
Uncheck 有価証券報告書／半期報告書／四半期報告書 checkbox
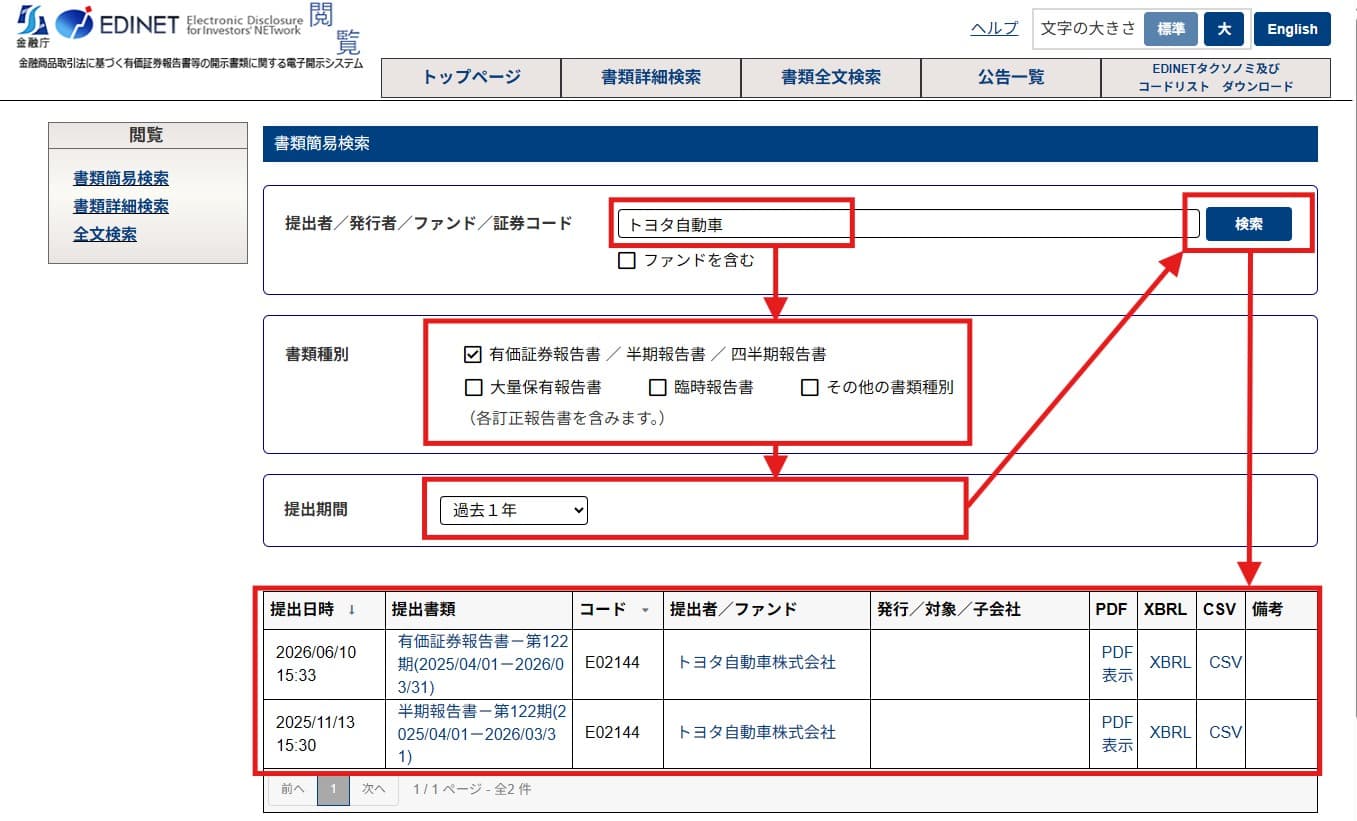point(473,354)
